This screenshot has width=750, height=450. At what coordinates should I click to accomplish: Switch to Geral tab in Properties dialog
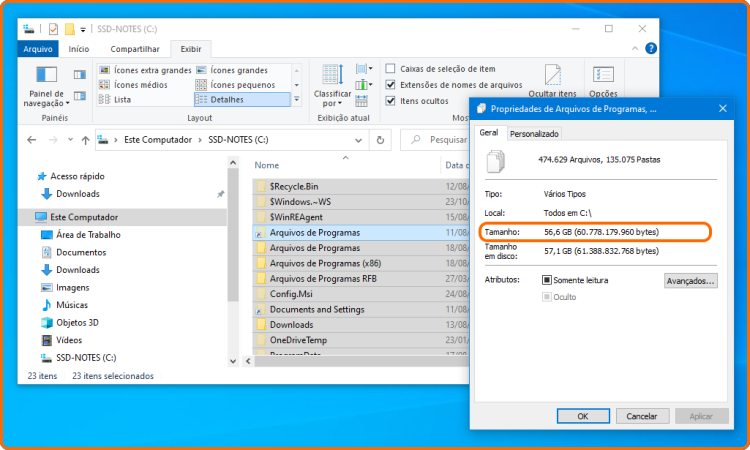(489, 132)
